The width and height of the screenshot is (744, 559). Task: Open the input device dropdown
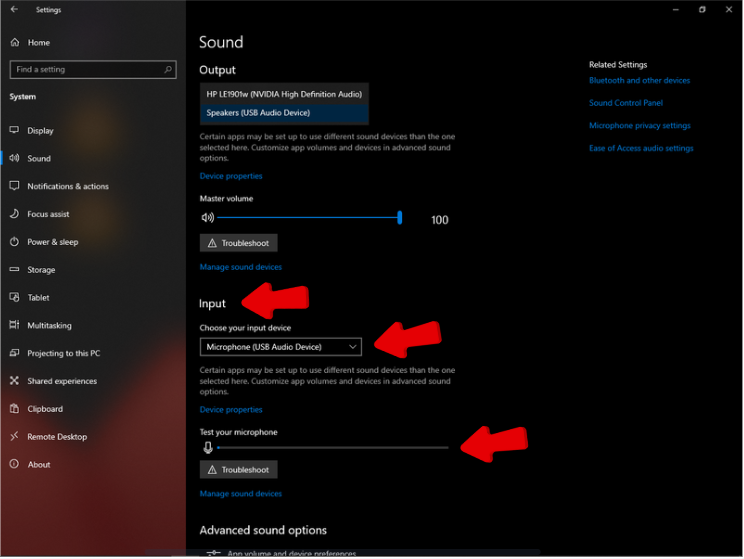click(x=281, y=347)
